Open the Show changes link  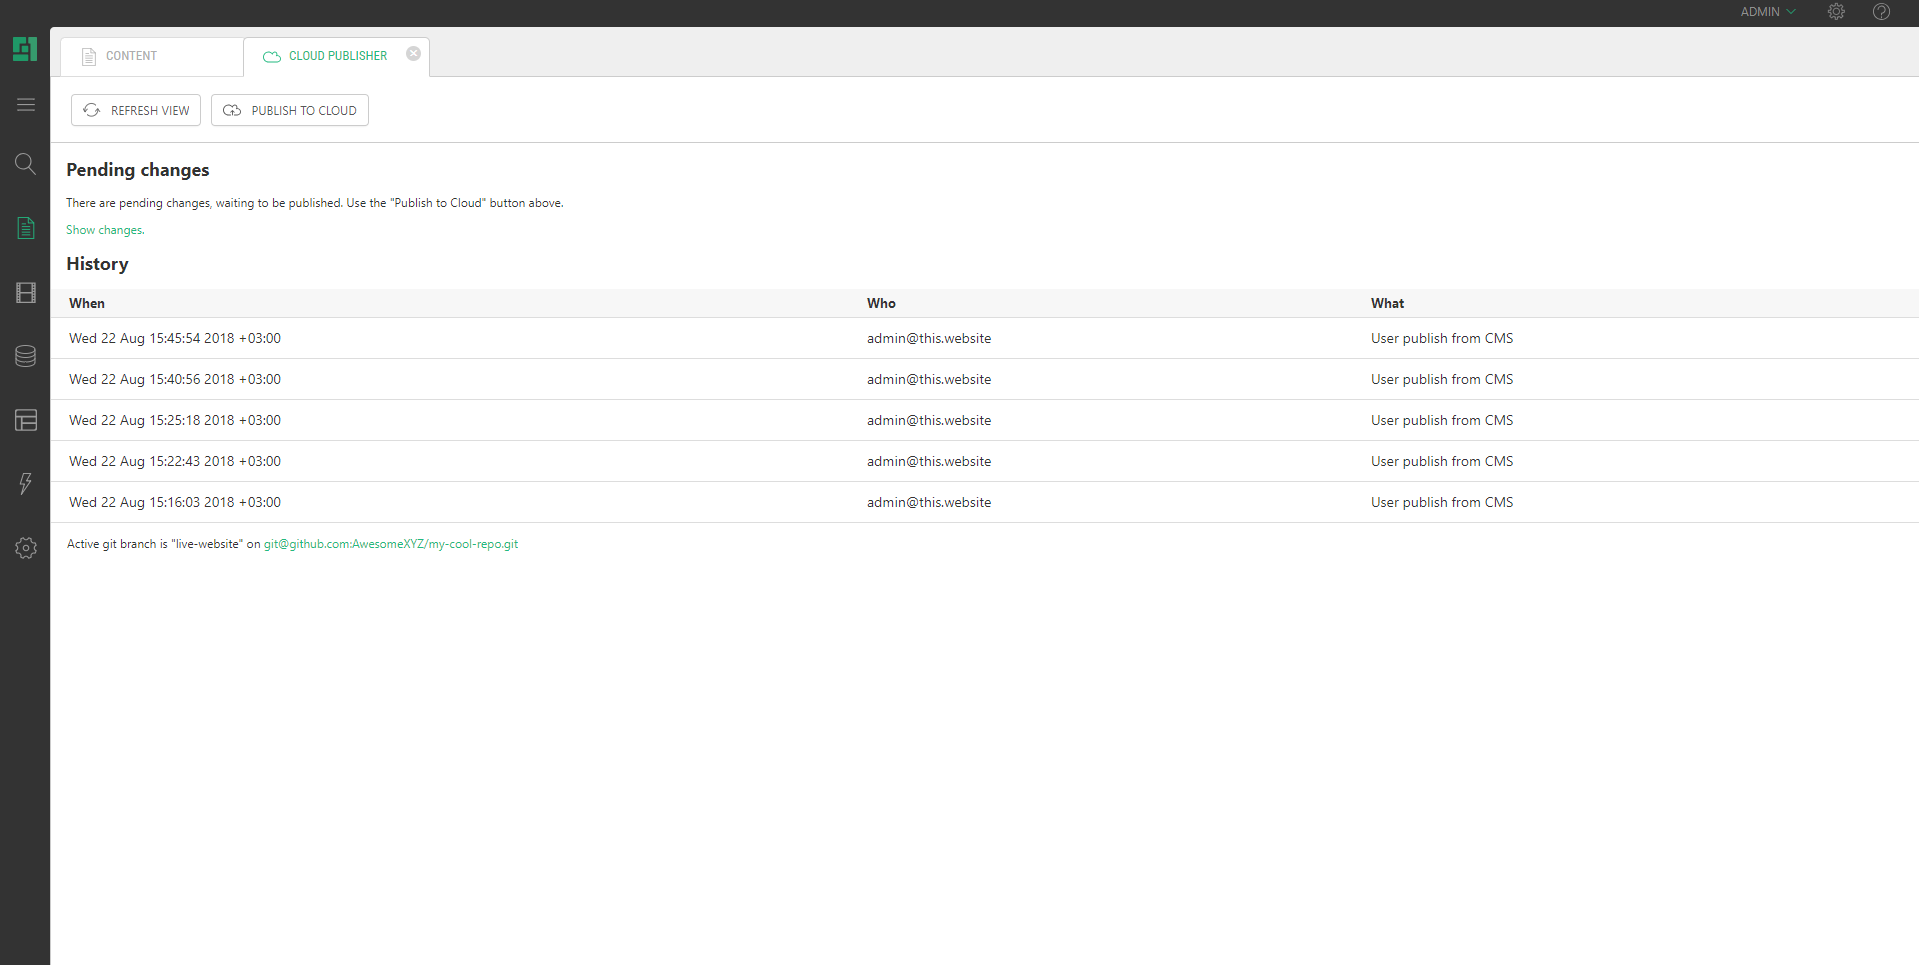pyautogui.click(x=104, y=230)
